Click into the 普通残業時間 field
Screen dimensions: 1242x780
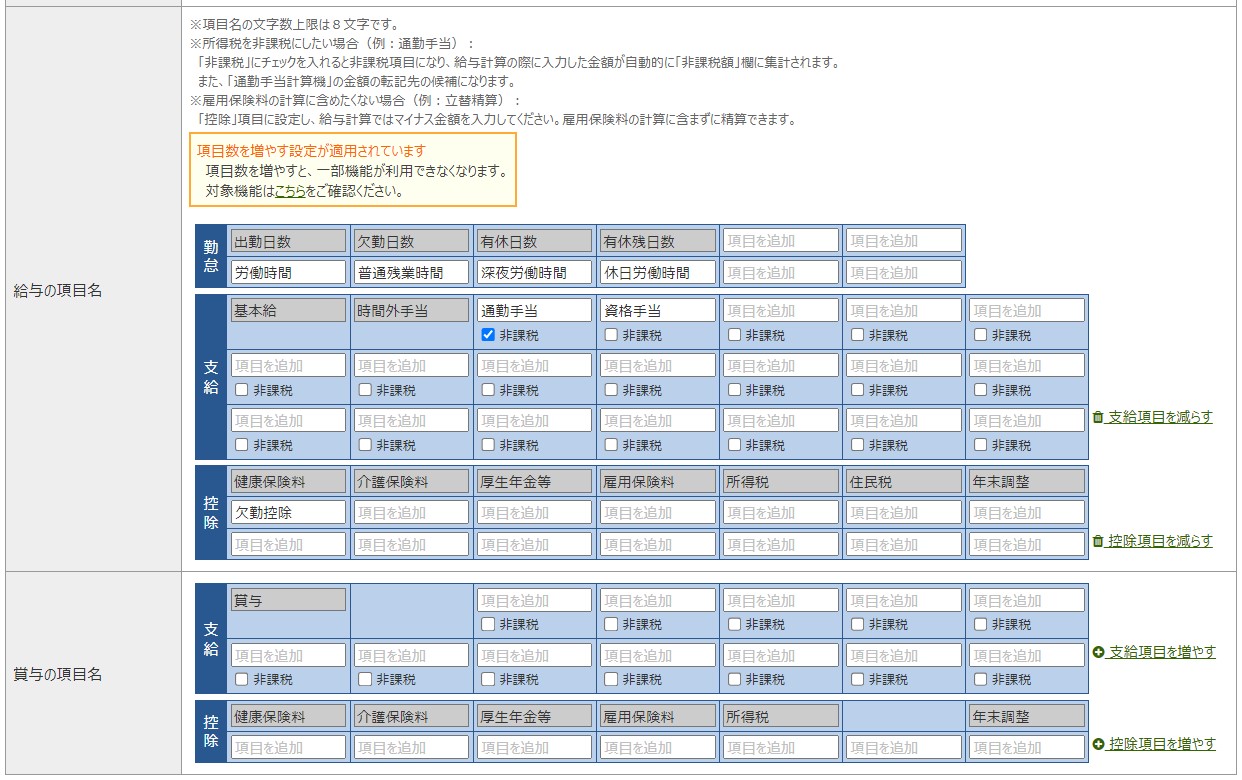click(x=410, y=272)
